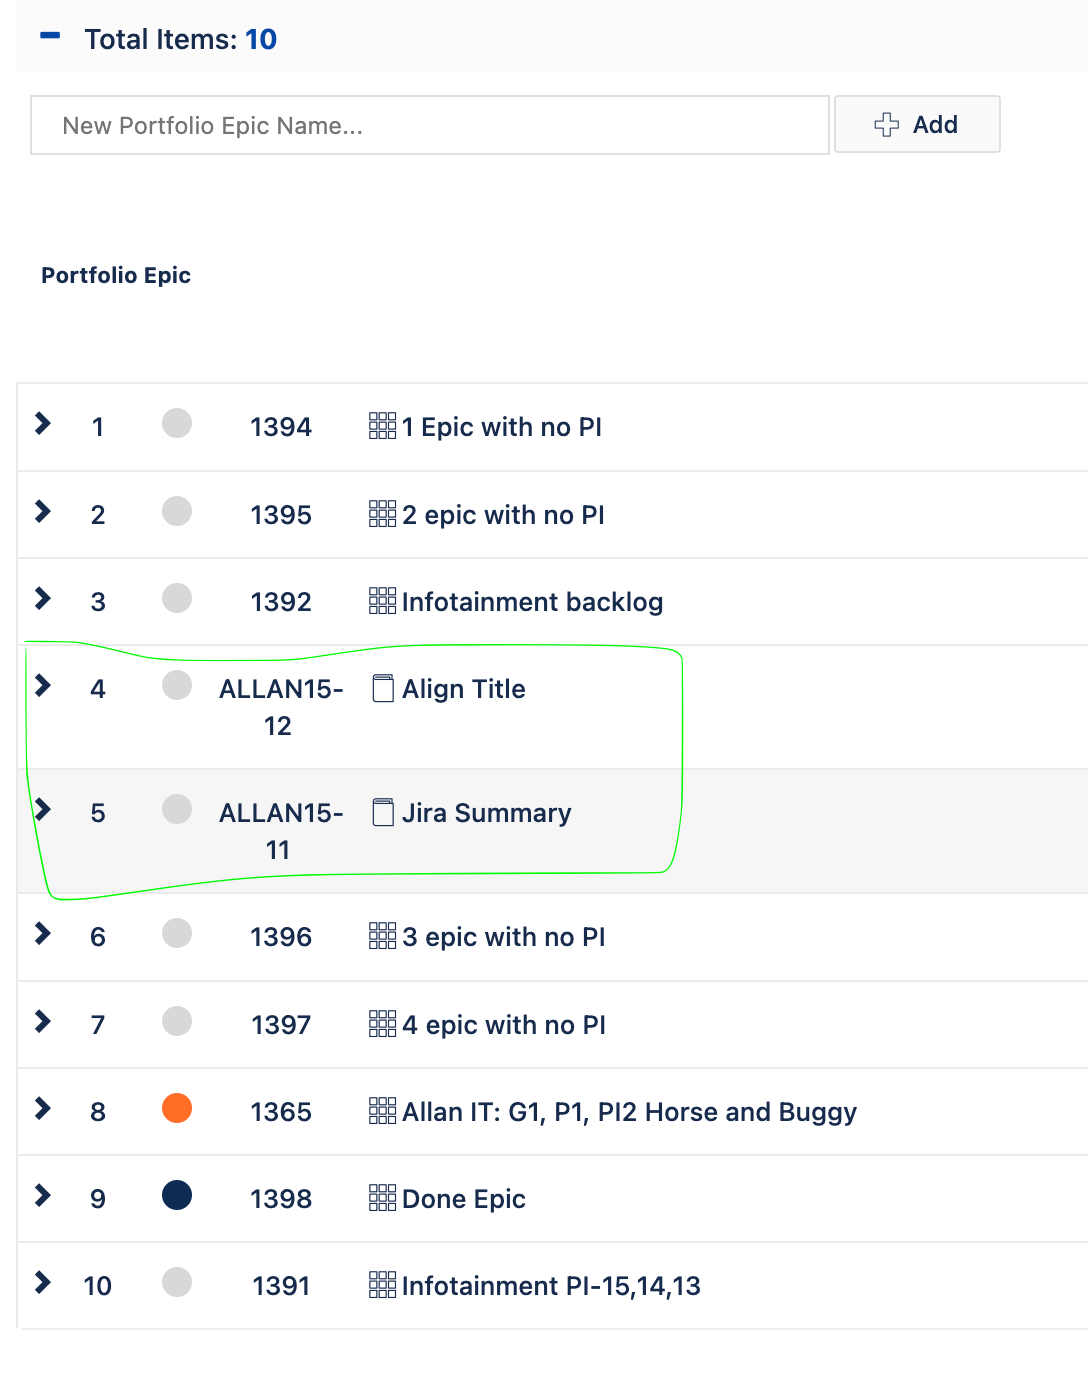
Task: Click the document icon next to Align Title
Action: tap(381, 689)
